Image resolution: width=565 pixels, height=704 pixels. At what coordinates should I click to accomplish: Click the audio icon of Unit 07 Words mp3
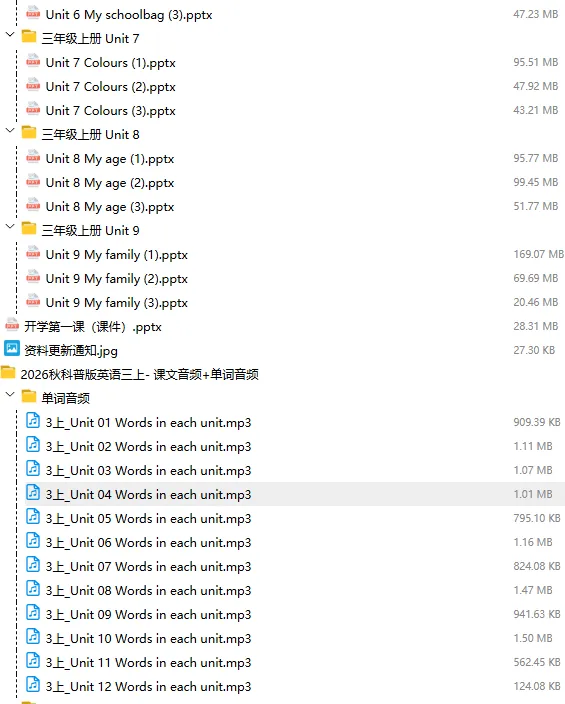pos(33,565)
